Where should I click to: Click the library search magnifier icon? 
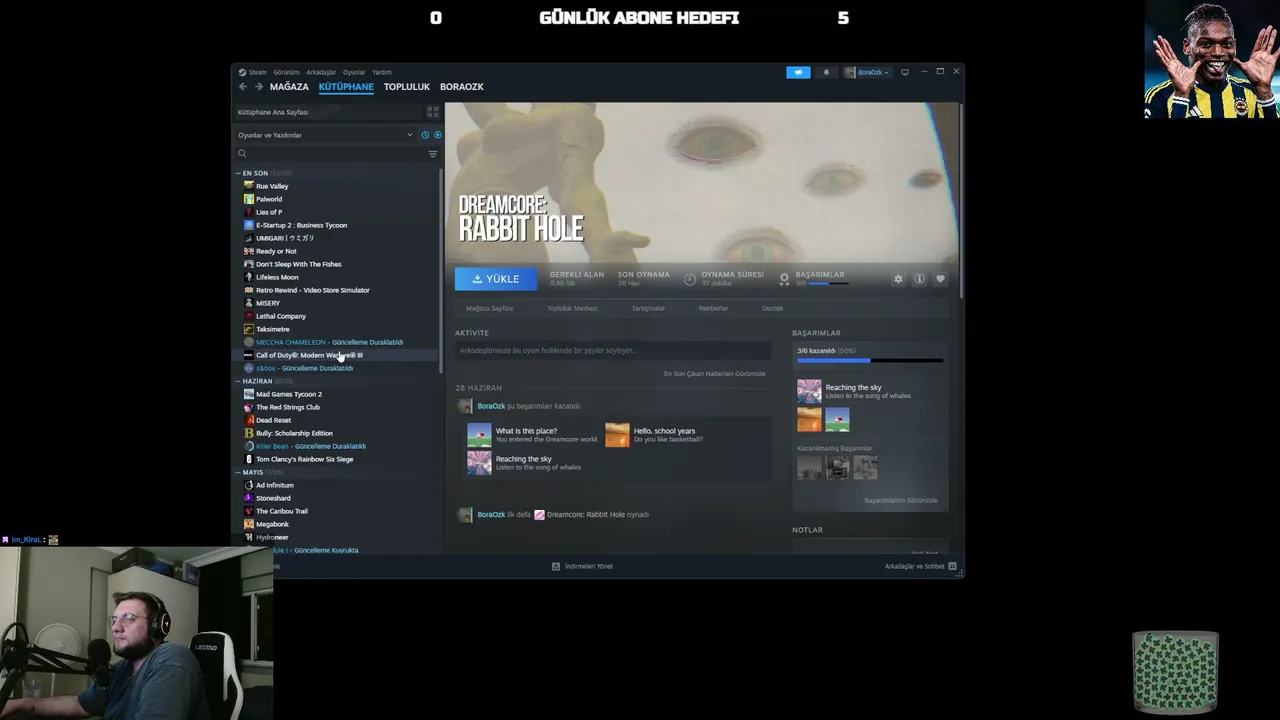pos(242,154)
